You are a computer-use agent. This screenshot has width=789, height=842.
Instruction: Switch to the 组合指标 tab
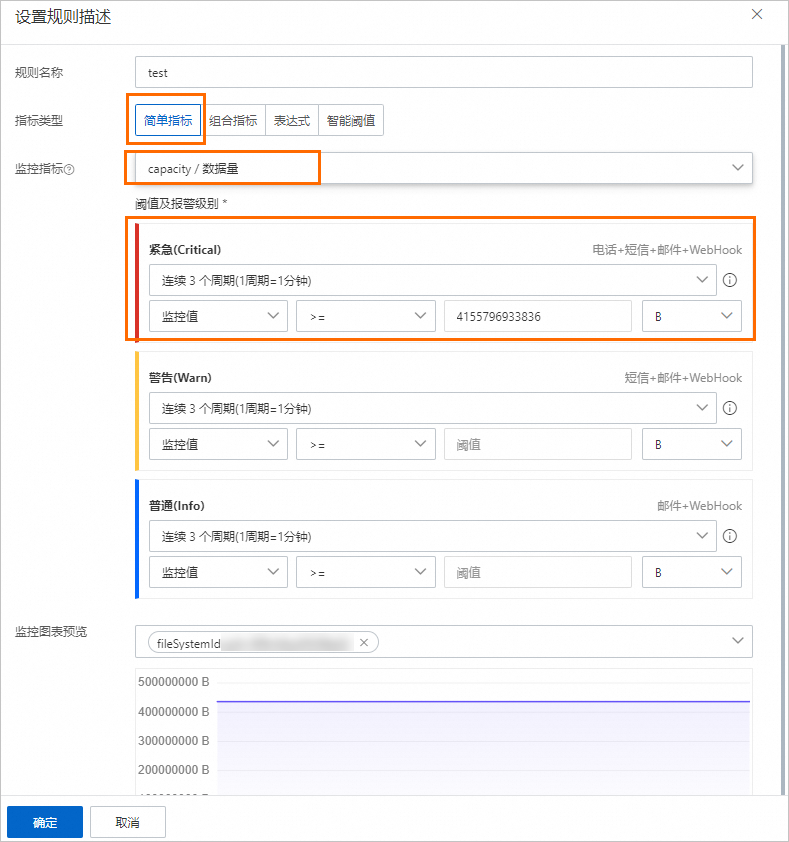click(x=233, y=120)
